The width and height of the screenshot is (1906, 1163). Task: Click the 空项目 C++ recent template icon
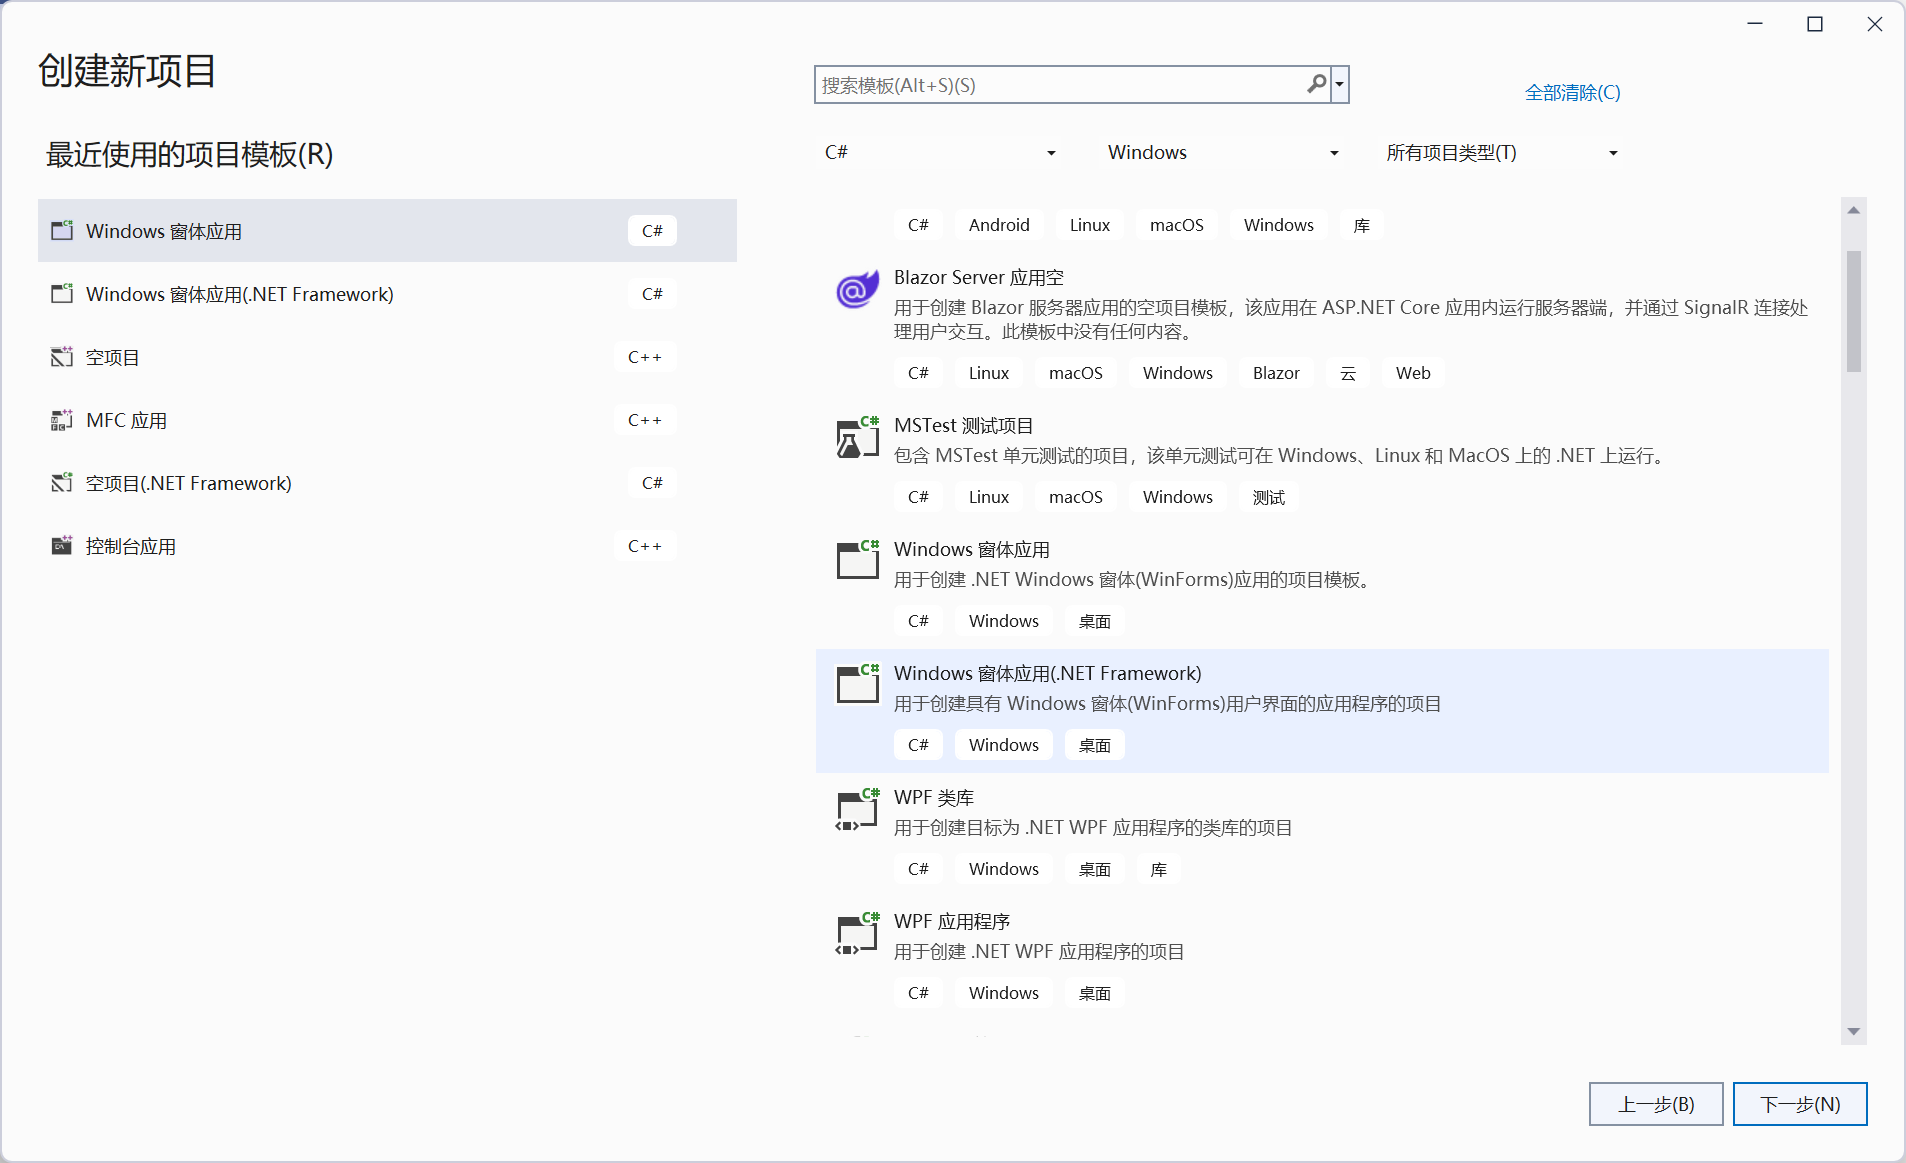[x=62, y=356]
